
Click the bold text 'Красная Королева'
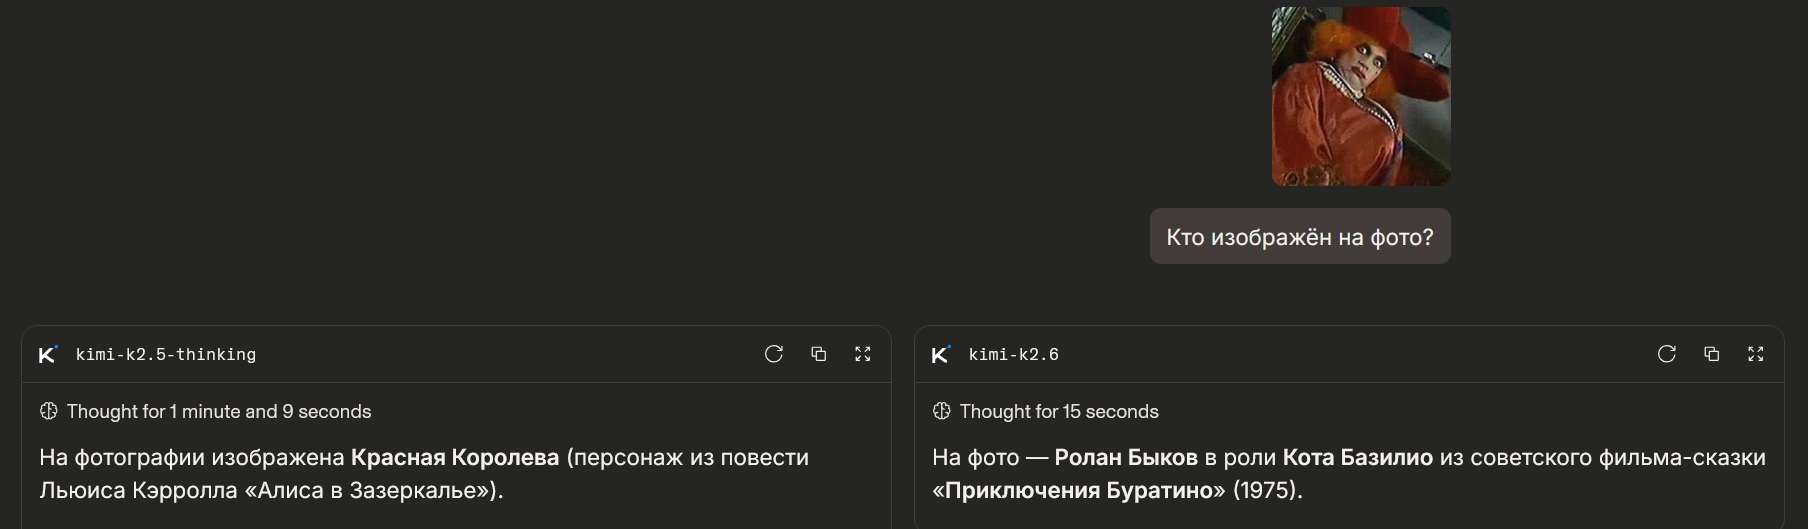click(x=455, y=457)
